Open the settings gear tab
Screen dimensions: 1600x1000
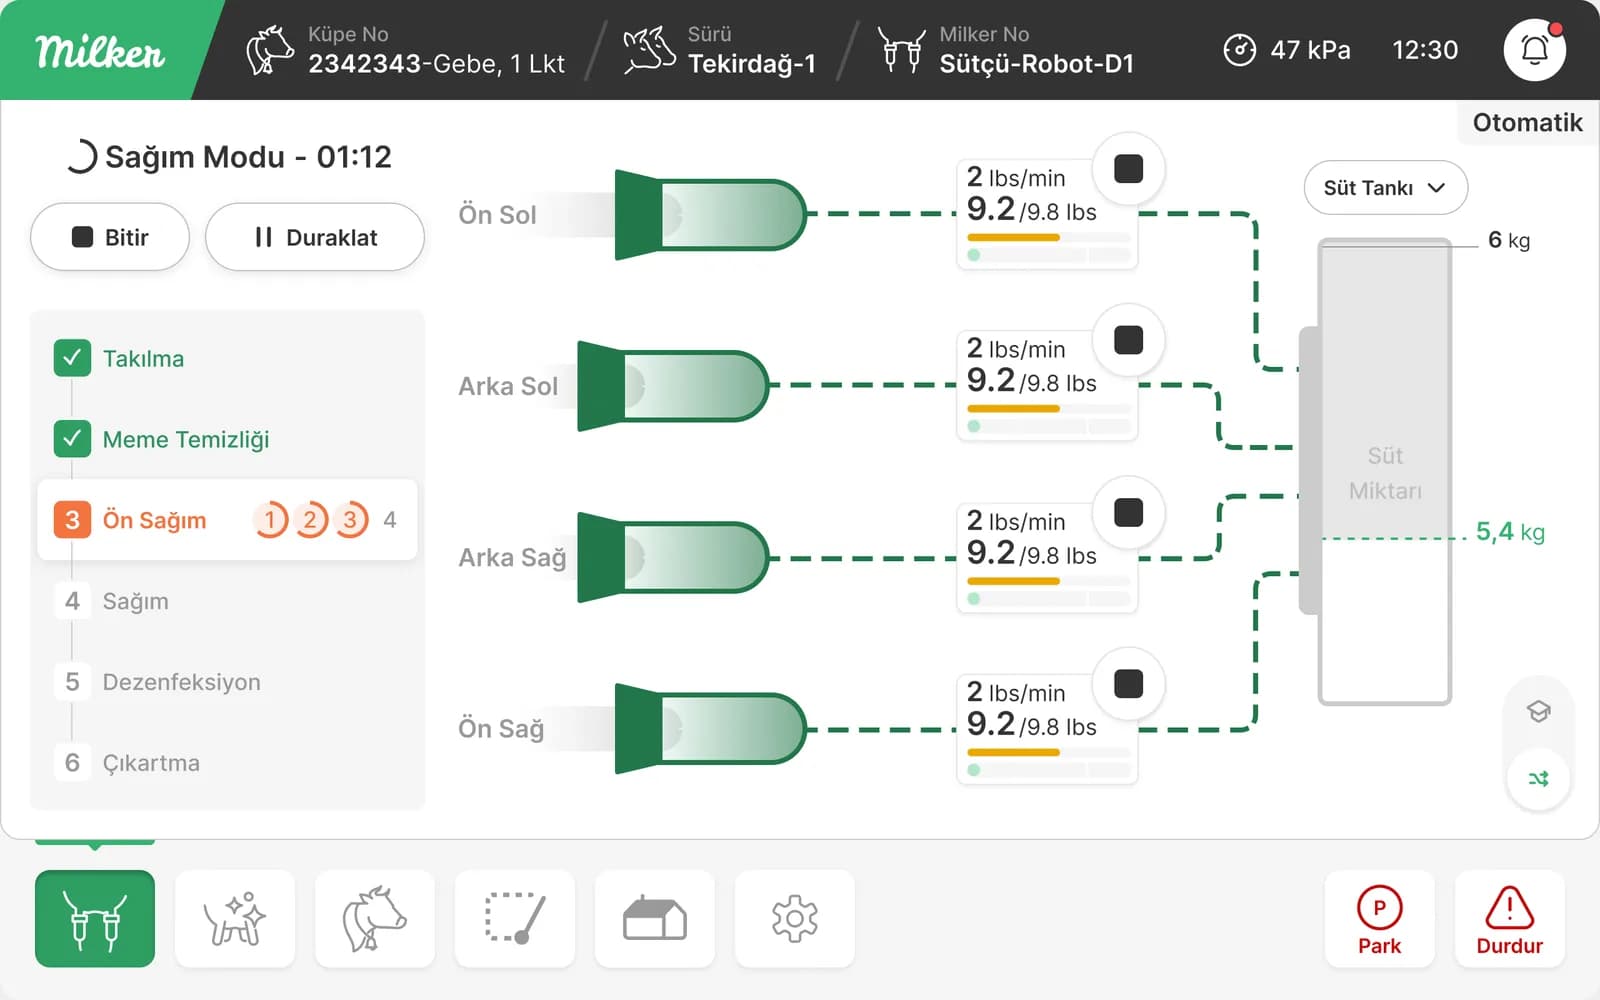(x=795, y=918)
